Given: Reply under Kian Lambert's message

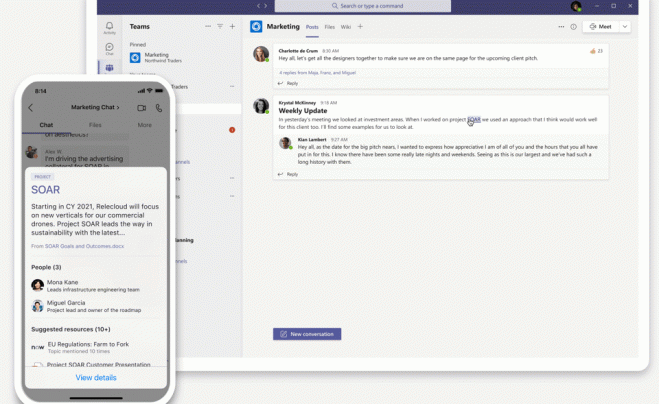Looking at the screenshot, I should pos(288,174).
